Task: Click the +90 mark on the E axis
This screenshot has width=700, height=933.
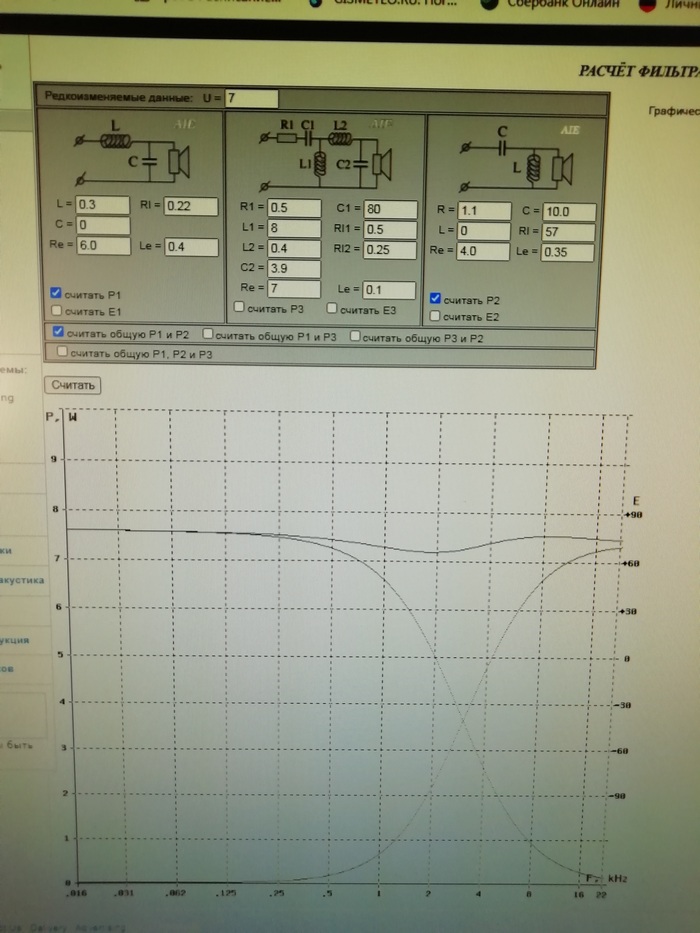Action: click(633, 515)
